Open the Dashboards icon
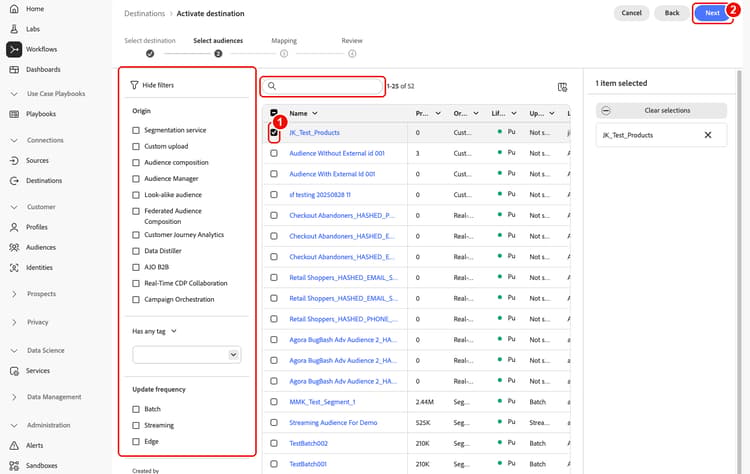 pos(14,69)
